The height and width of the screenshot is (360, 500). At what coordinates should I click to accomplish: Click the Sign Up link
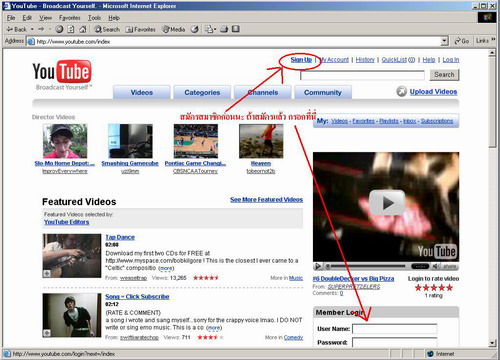(301, 60)
